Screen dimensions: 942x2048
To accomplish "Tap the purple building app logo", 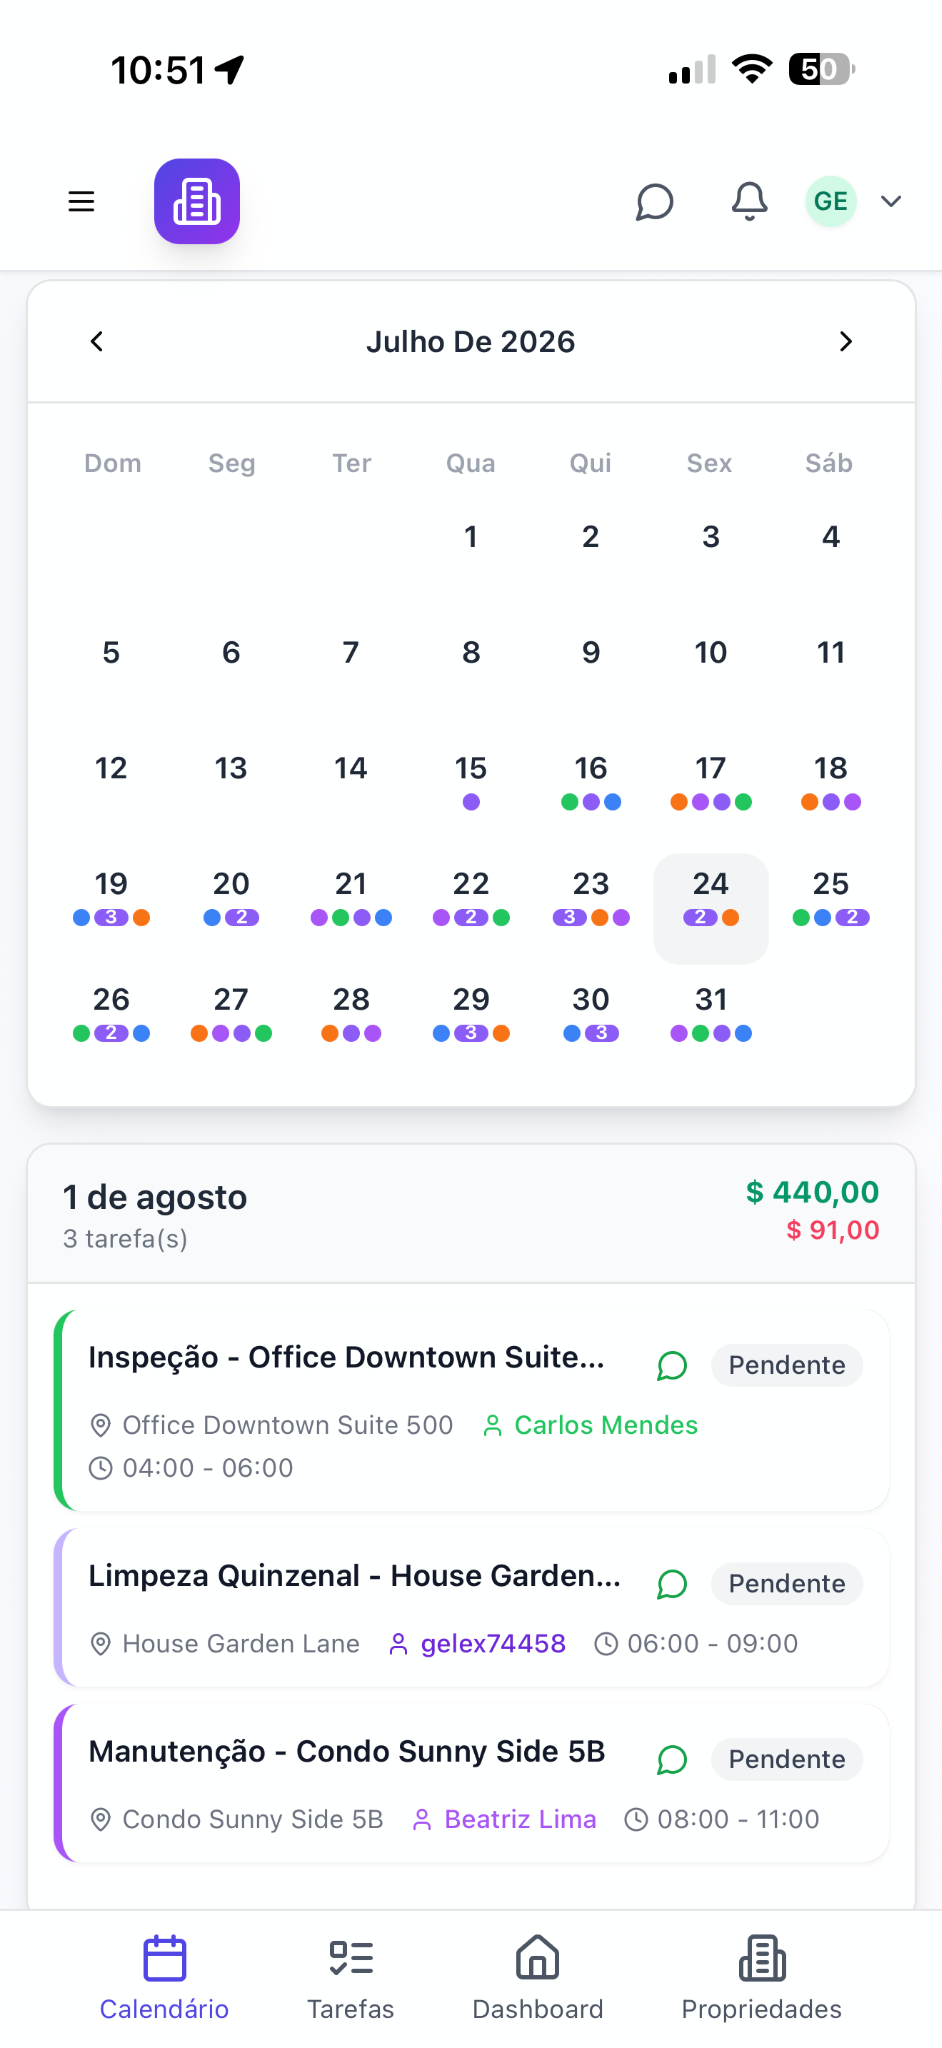I will [x=197, y=201].
